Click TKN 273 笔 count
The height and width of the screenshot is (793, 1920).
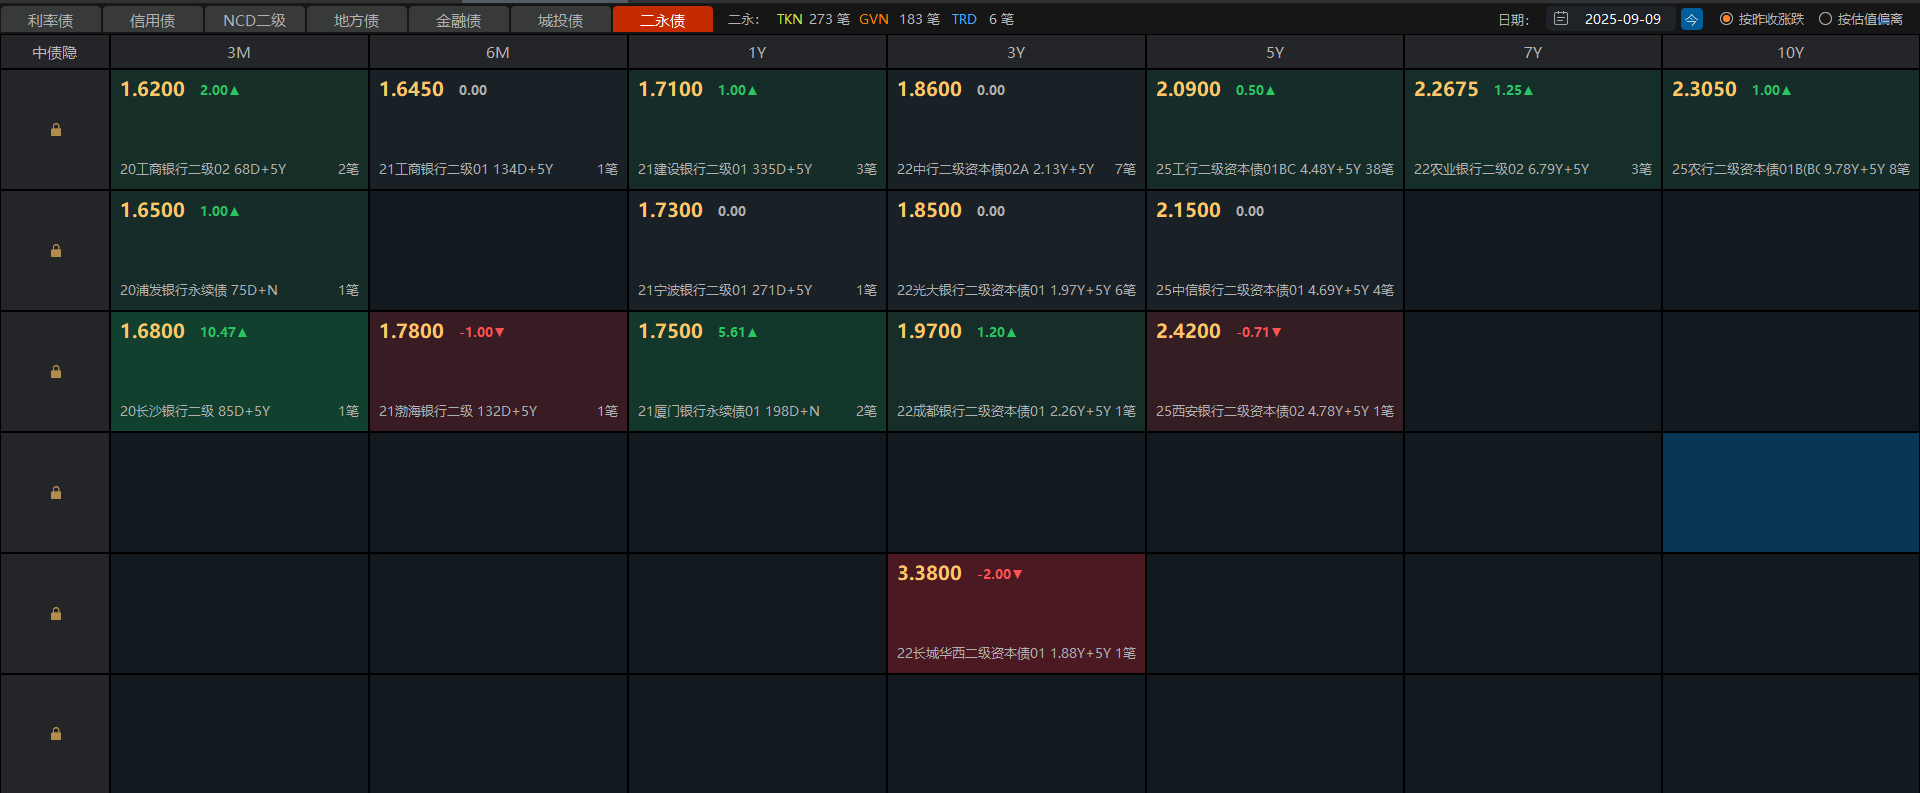(813, 19)
